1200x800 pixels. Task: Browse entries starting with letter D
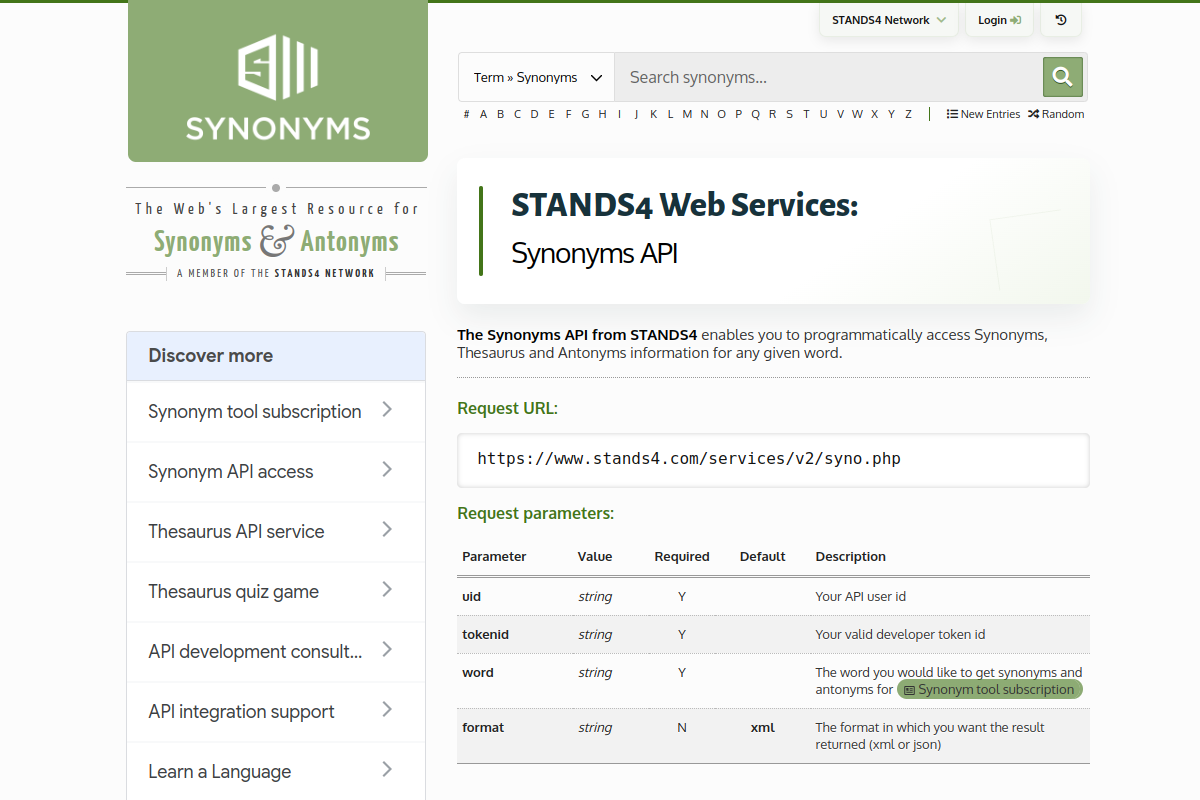(x=535, y=114)
